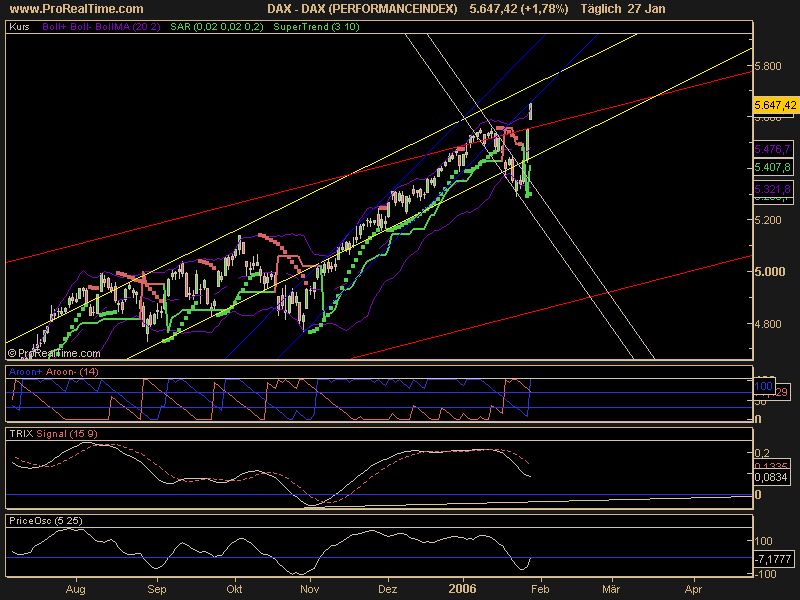This screenshot has width=800, height=600.
Task: Click the PriceOsc 100 axis label
Action: coord(764,541)
